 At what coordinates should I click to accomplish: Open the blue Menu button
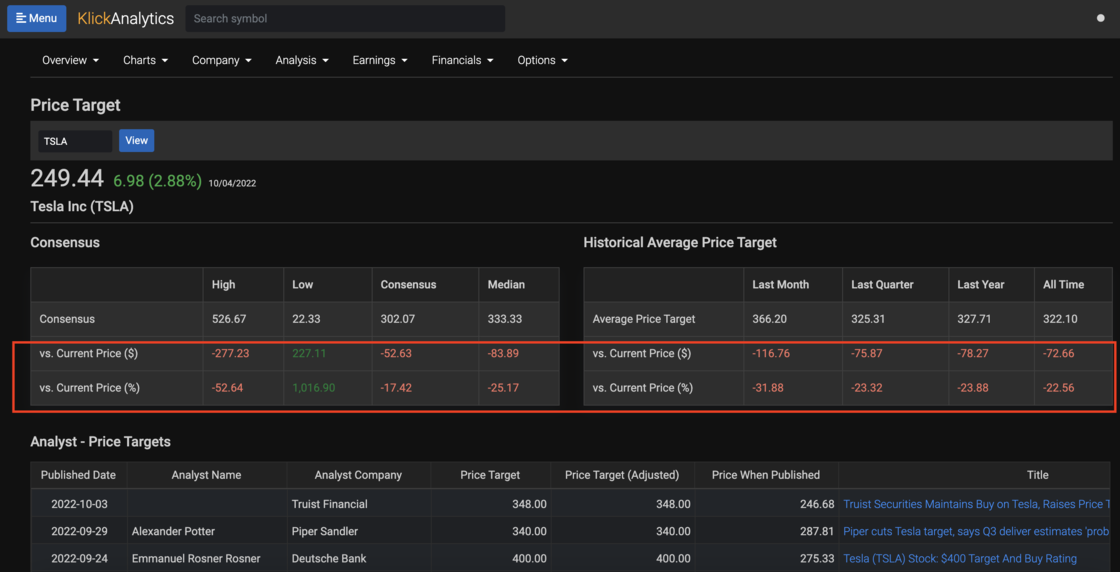pyautogui.click(x=36, y=19)
